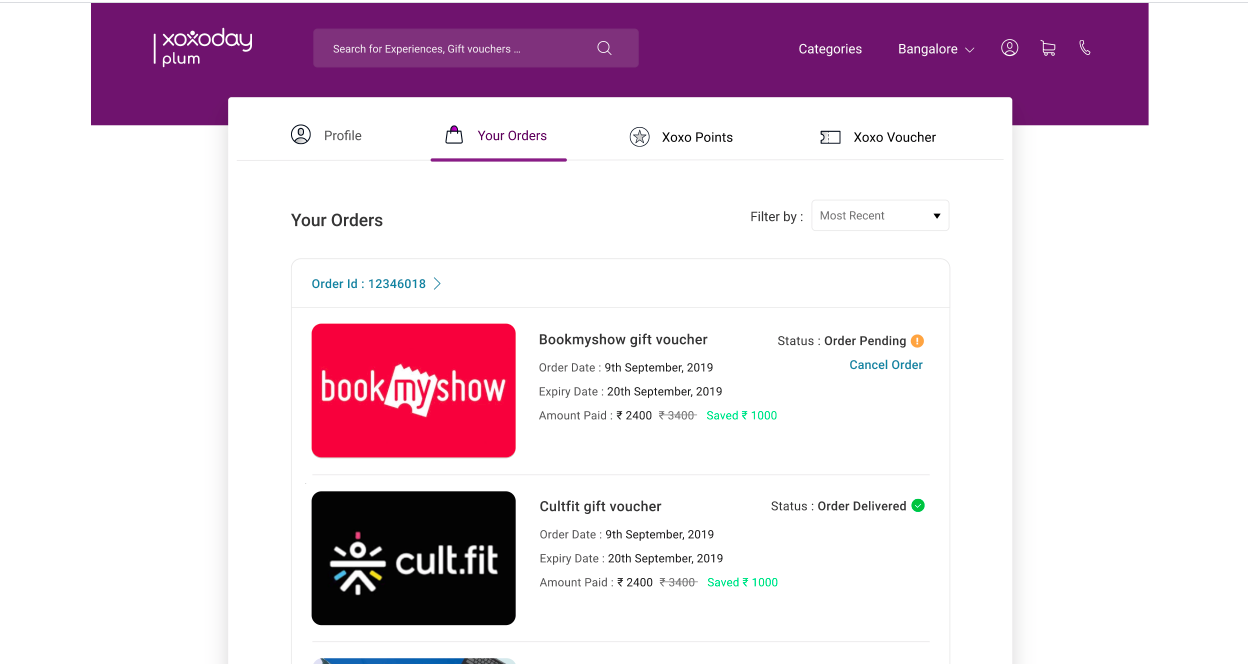Expand the Order Id chevron arrow

point(437,284)
